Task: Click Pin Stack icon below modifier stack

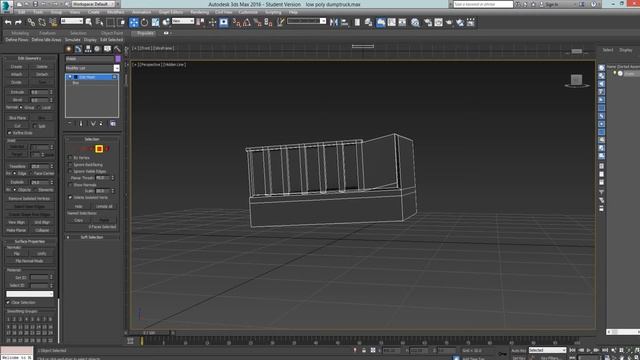Action: tap(70, 123)
